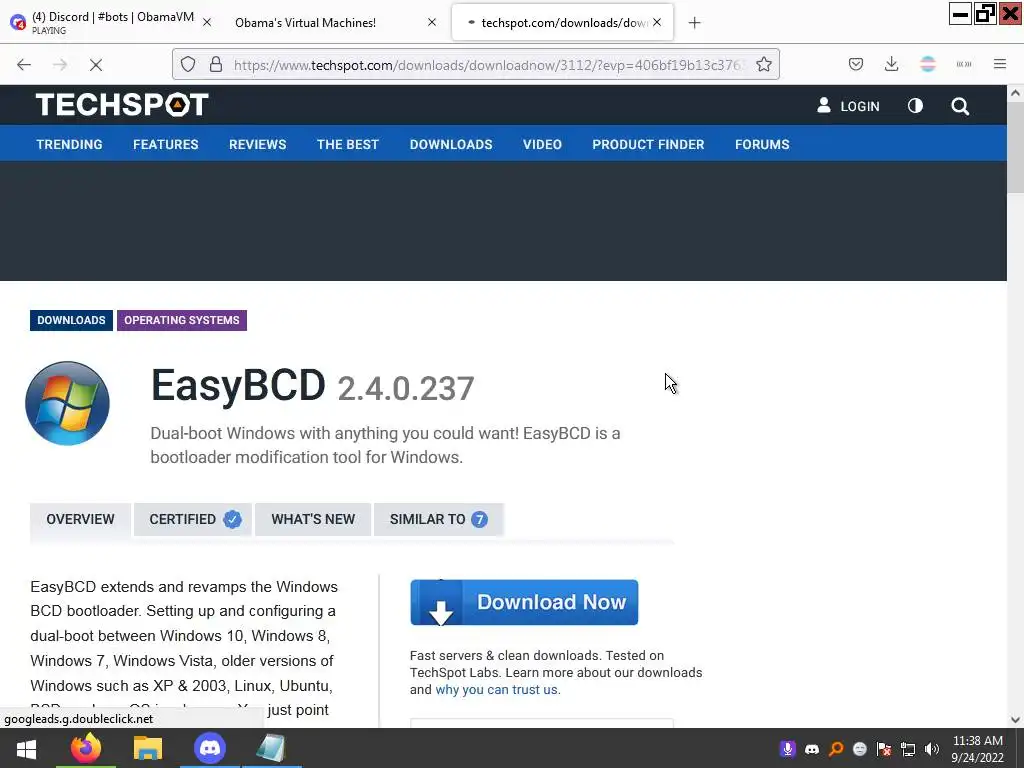Click the striped circular extension icon
Viewport: 1024px width, 768px height.
point(928,64)
